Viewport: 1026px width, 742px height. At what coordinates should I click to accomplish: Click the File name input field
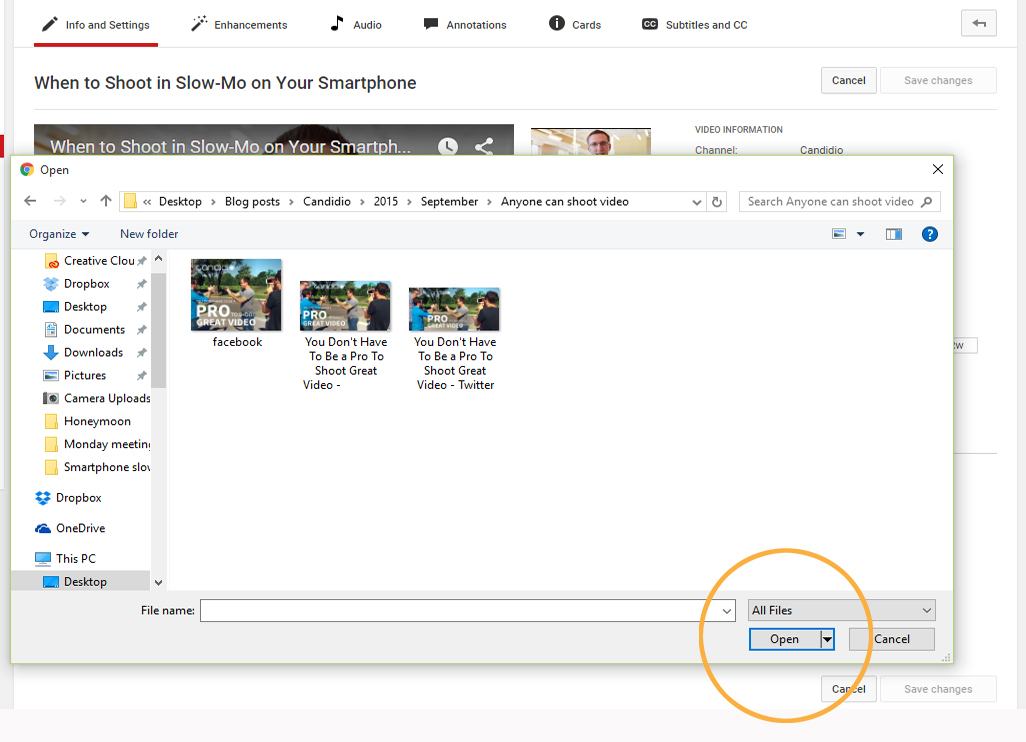(x=454, y=610)
